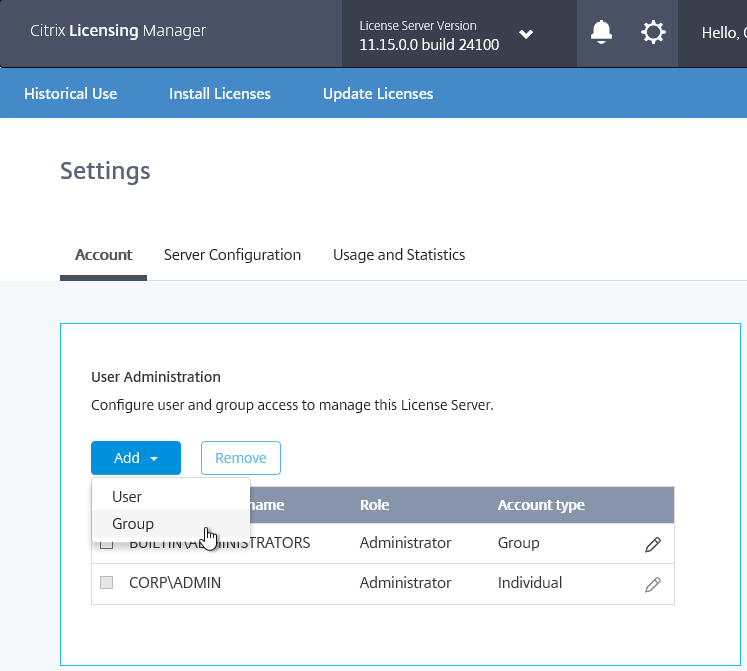
Task: Open the Server Configuration tab
Action: pyautogui.click(x=232, y=255)
